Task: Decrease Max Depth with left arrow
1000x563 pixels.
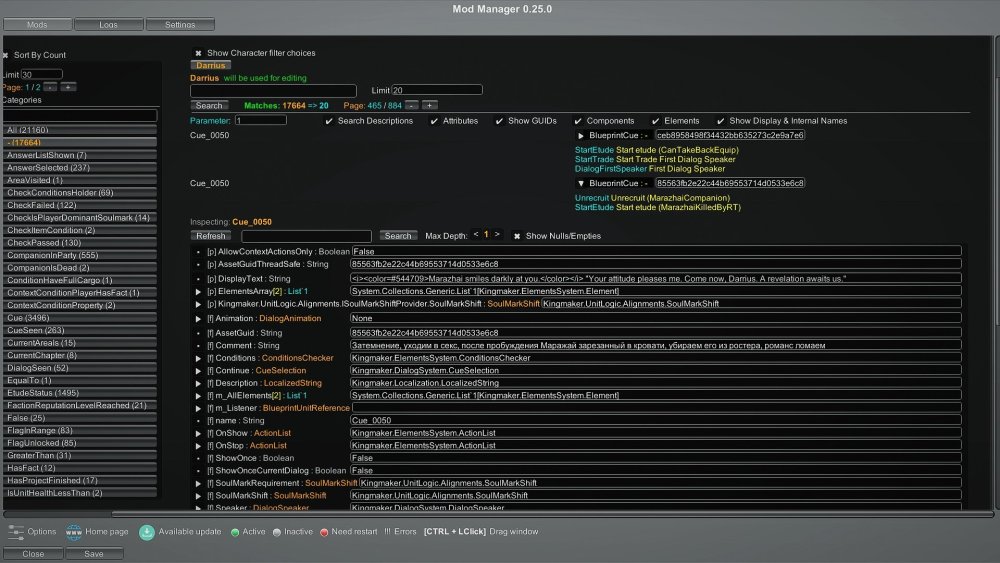Action: coord(475,235)
